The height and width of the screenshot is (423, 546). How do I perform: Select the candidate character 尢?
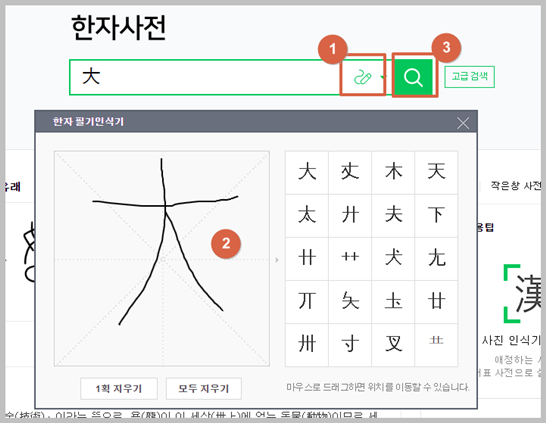click(436, 259)
